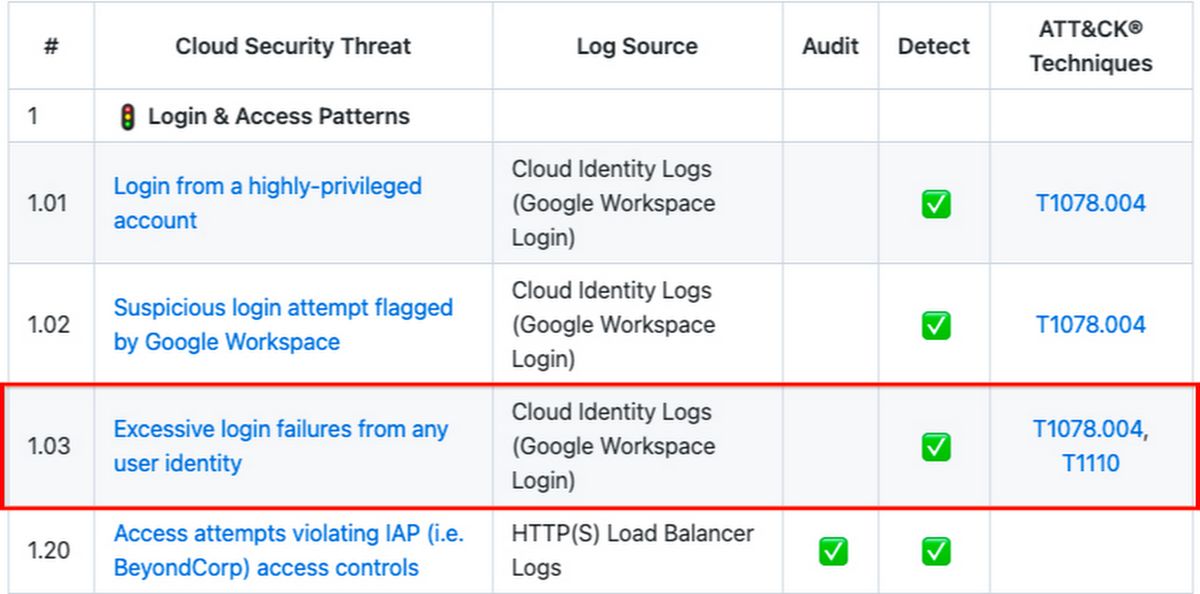Click the Detect checkmark in highlighted row 1.03

[x=936, y=446]
